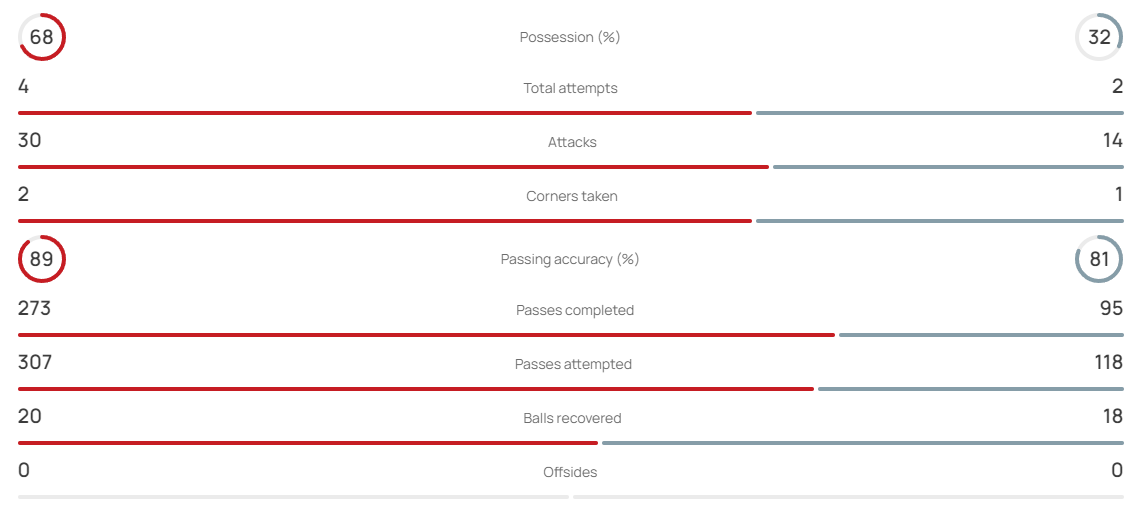Click the red 68 possession gauge
Viewport: 1139px width, 508px height.
[42, 37]
